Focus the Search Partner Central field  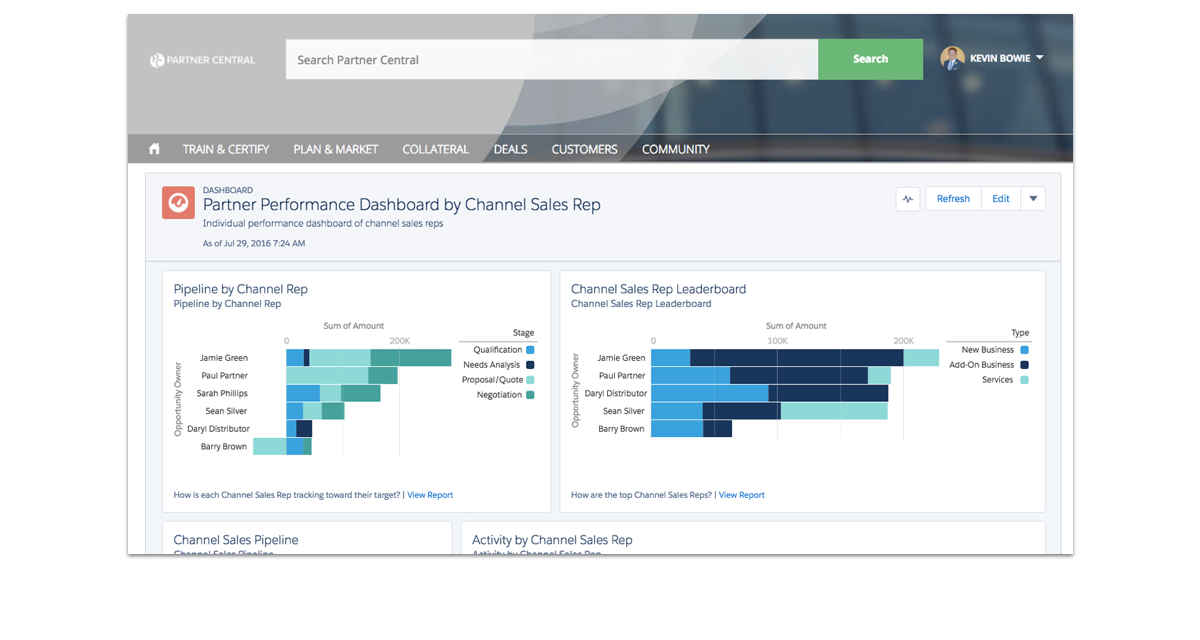pyautogui.click(x=552, y=60)
